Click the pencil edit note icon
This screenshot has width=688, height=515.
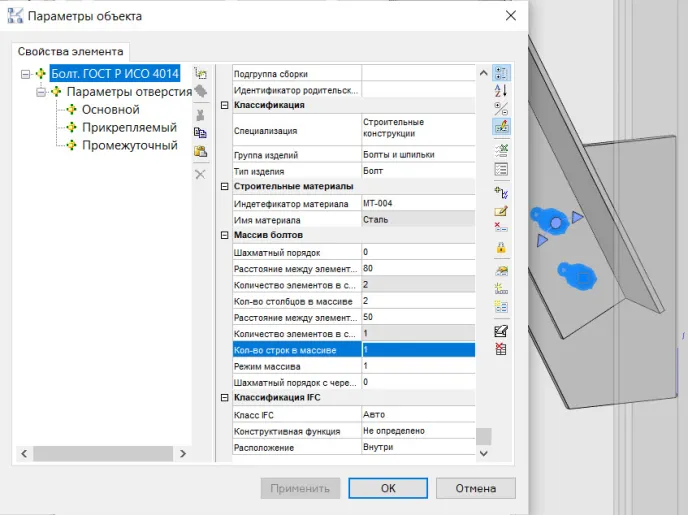tap(502, 211)
